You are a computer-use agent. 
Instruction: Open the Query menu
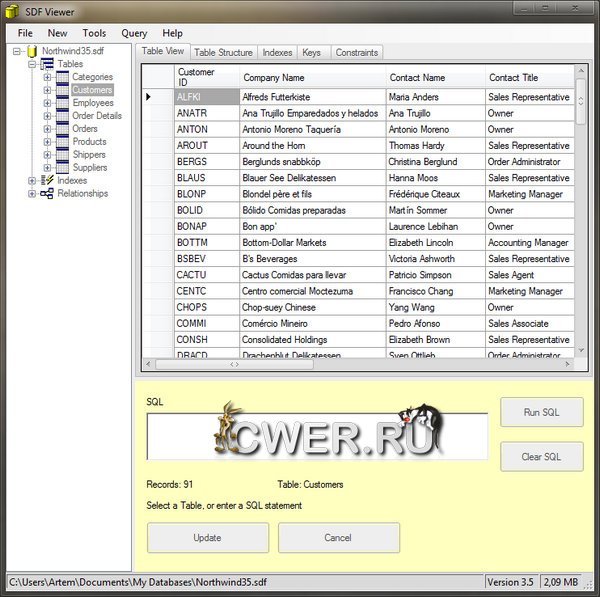pyautogui.click(x=134, y=33)
